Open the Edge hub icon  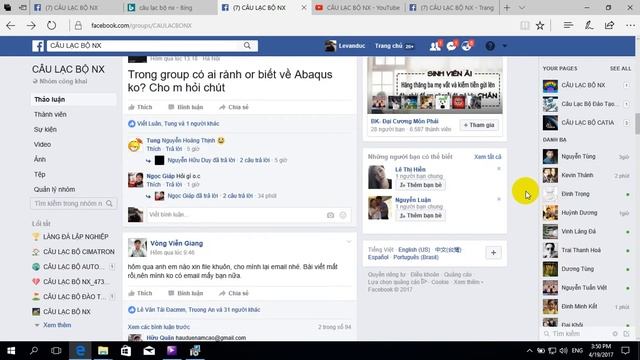568,25
